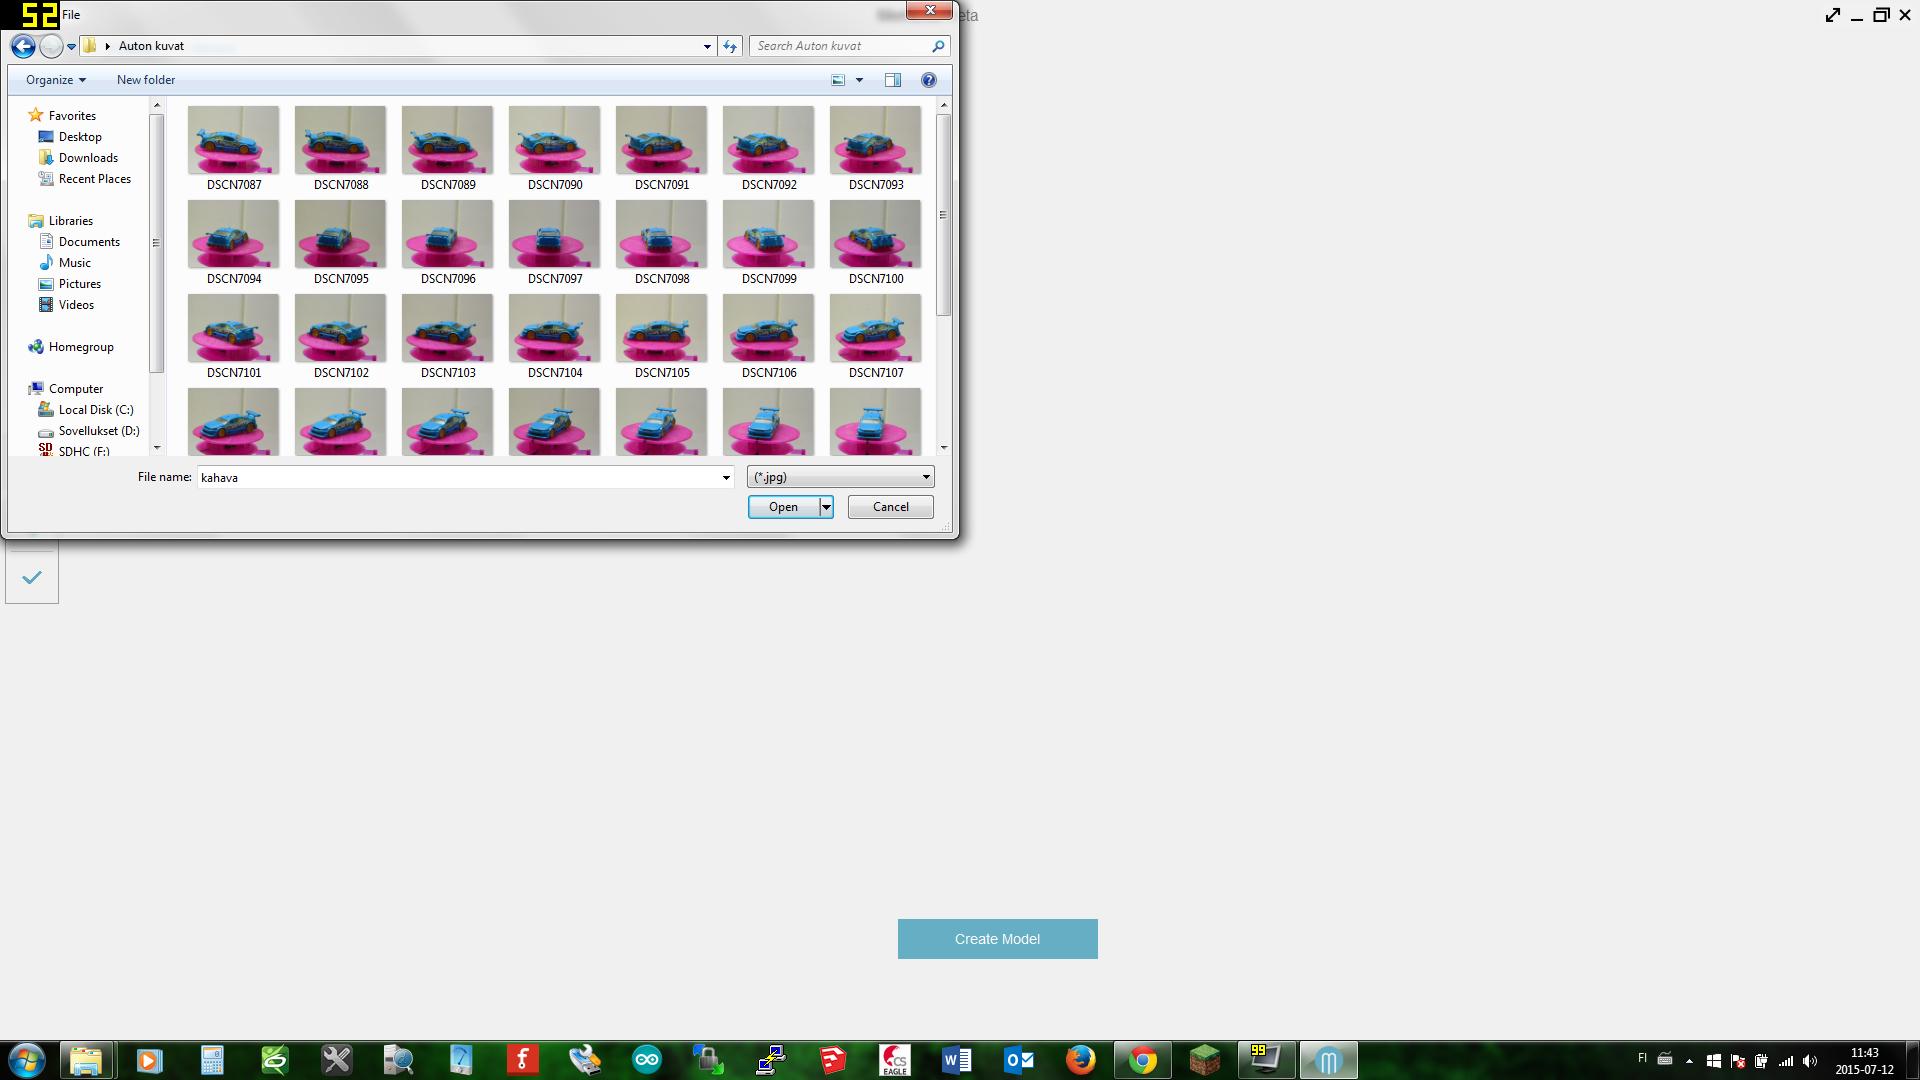Image resolution: width=1920 pixels, height=1080 pixels.
Task: Open the Organize menu
Action: coord(56,80)
